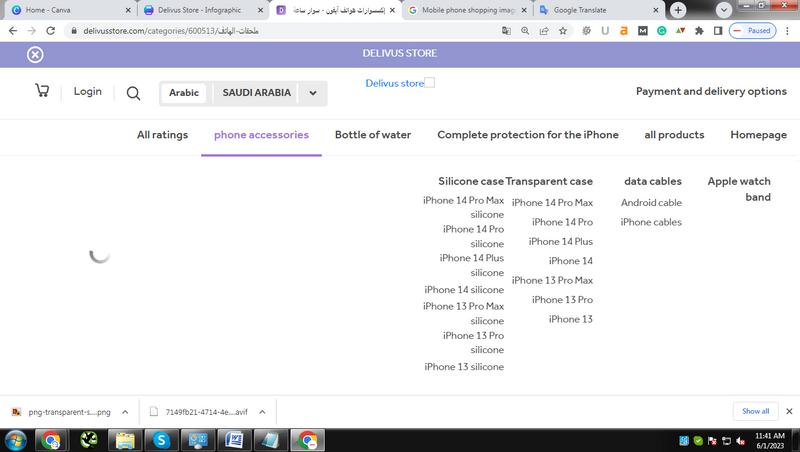Open the Windows Start menu
The width and height of the screenshot is (800, 452).
15,440
